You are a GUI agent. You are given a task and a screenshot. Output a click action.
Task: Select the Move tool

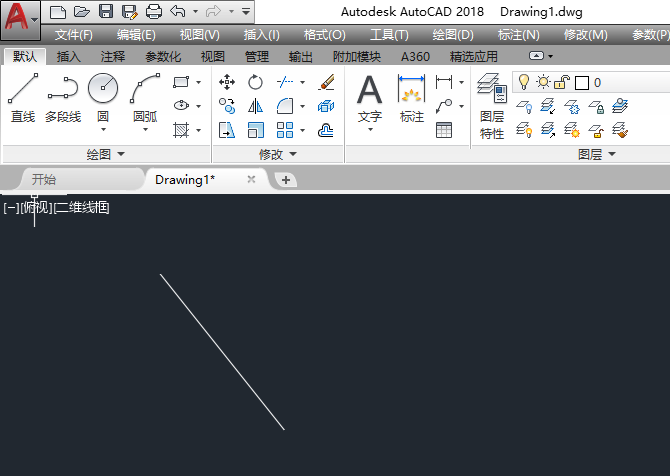tap(227, 82)
